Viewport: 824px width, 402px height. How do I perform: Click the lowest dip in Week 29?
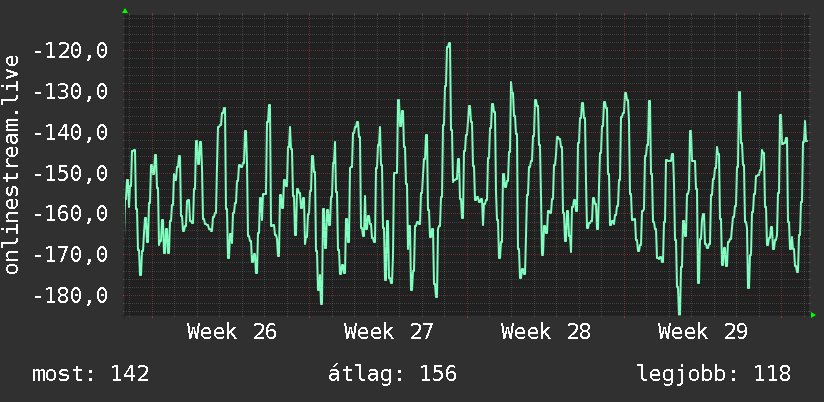679,313
